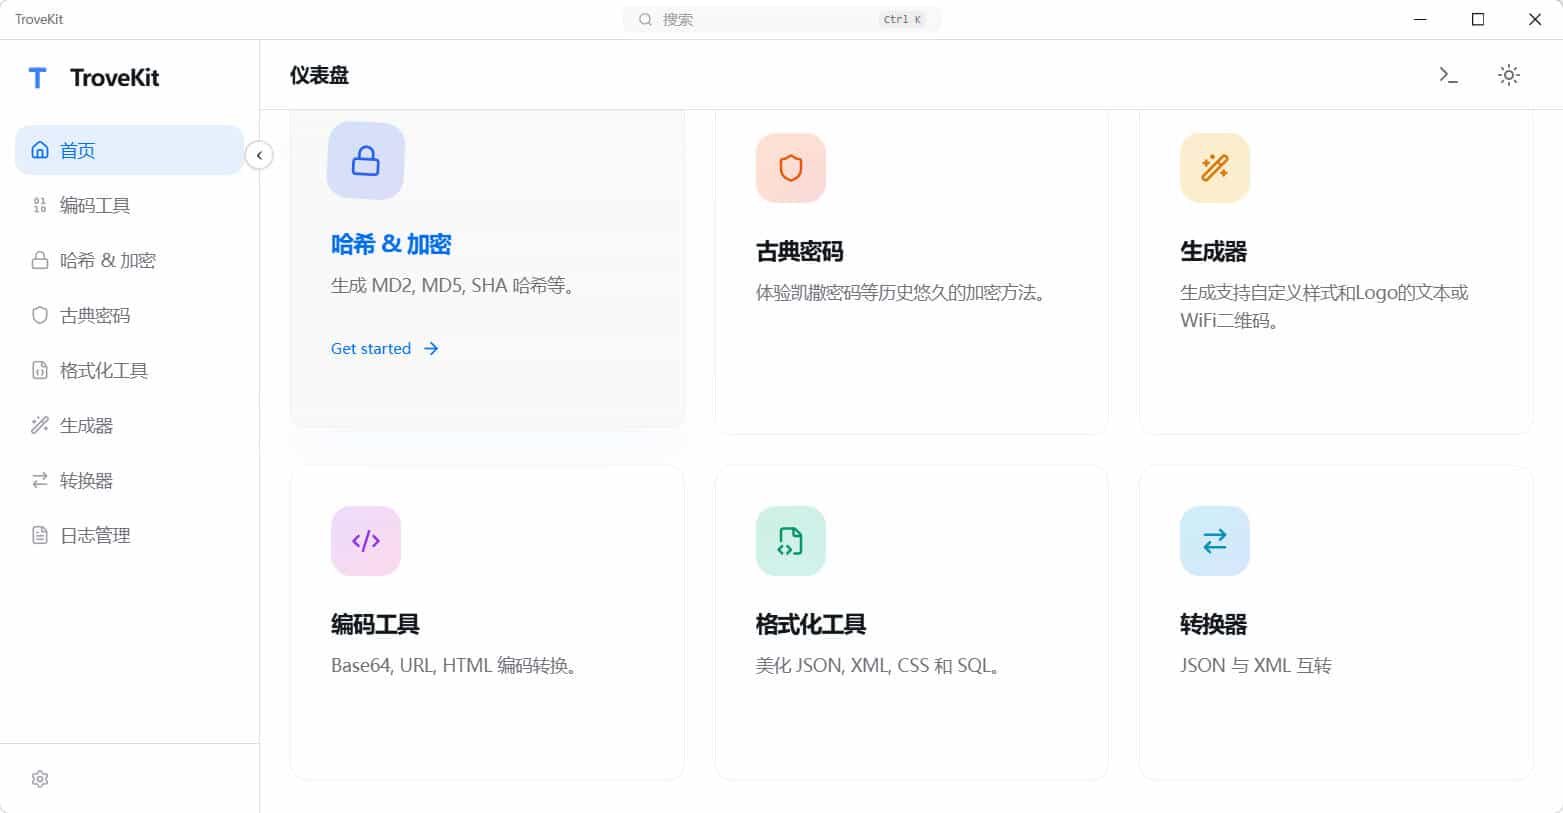Click the </> icon on the 编码工具 card

pos(365,540)
